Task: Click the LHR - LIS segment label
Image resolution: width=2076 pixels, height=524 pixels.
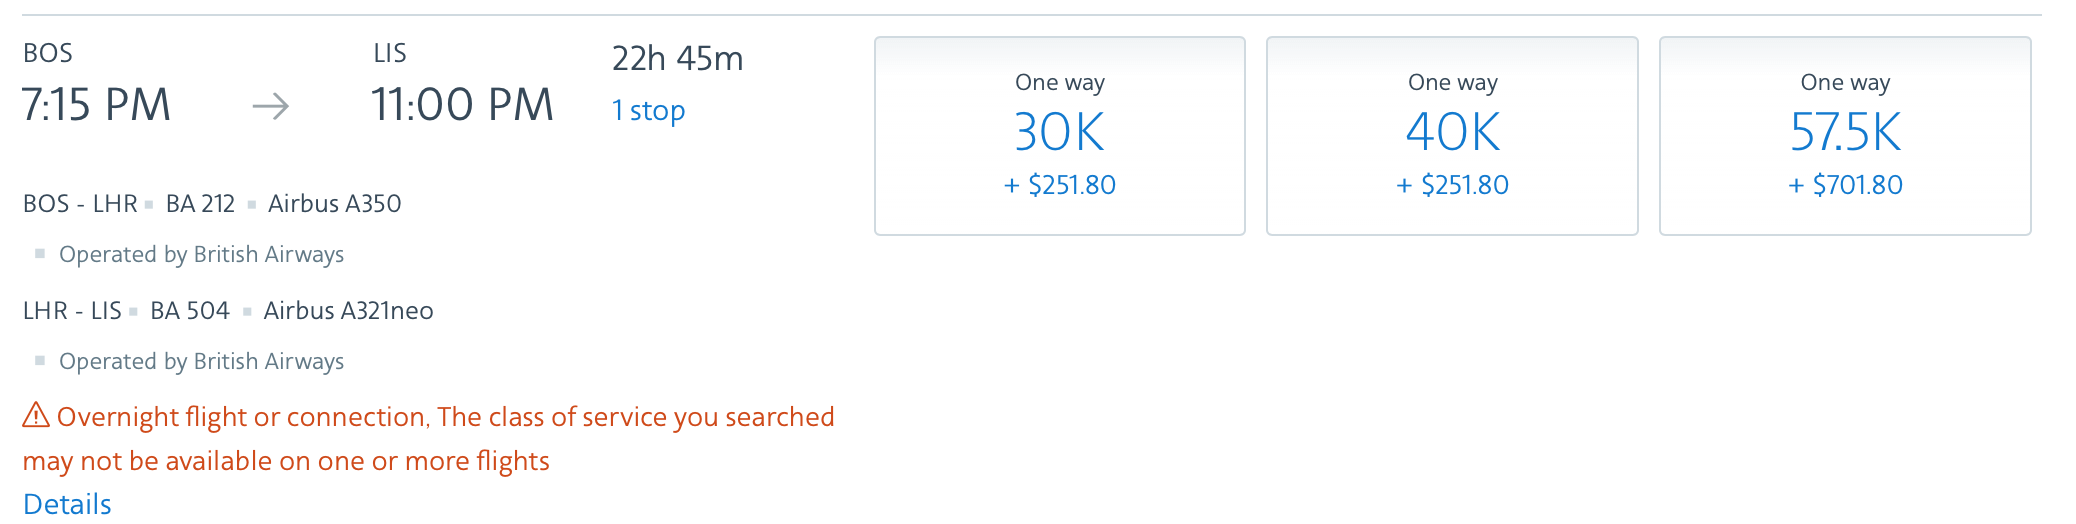Action: pos(72,310)
